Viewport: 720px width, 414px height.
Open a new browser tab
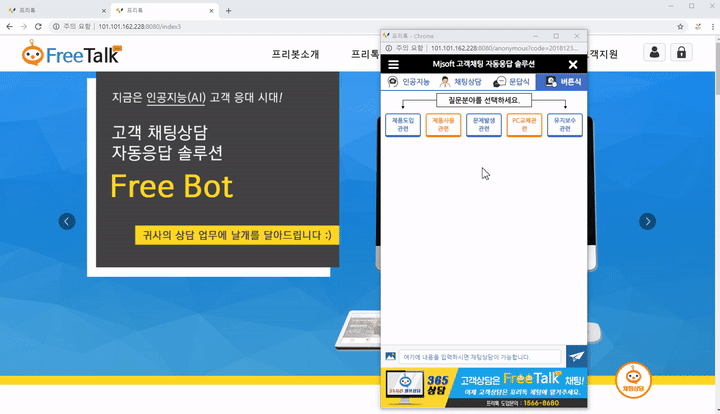tap(228, 11)
